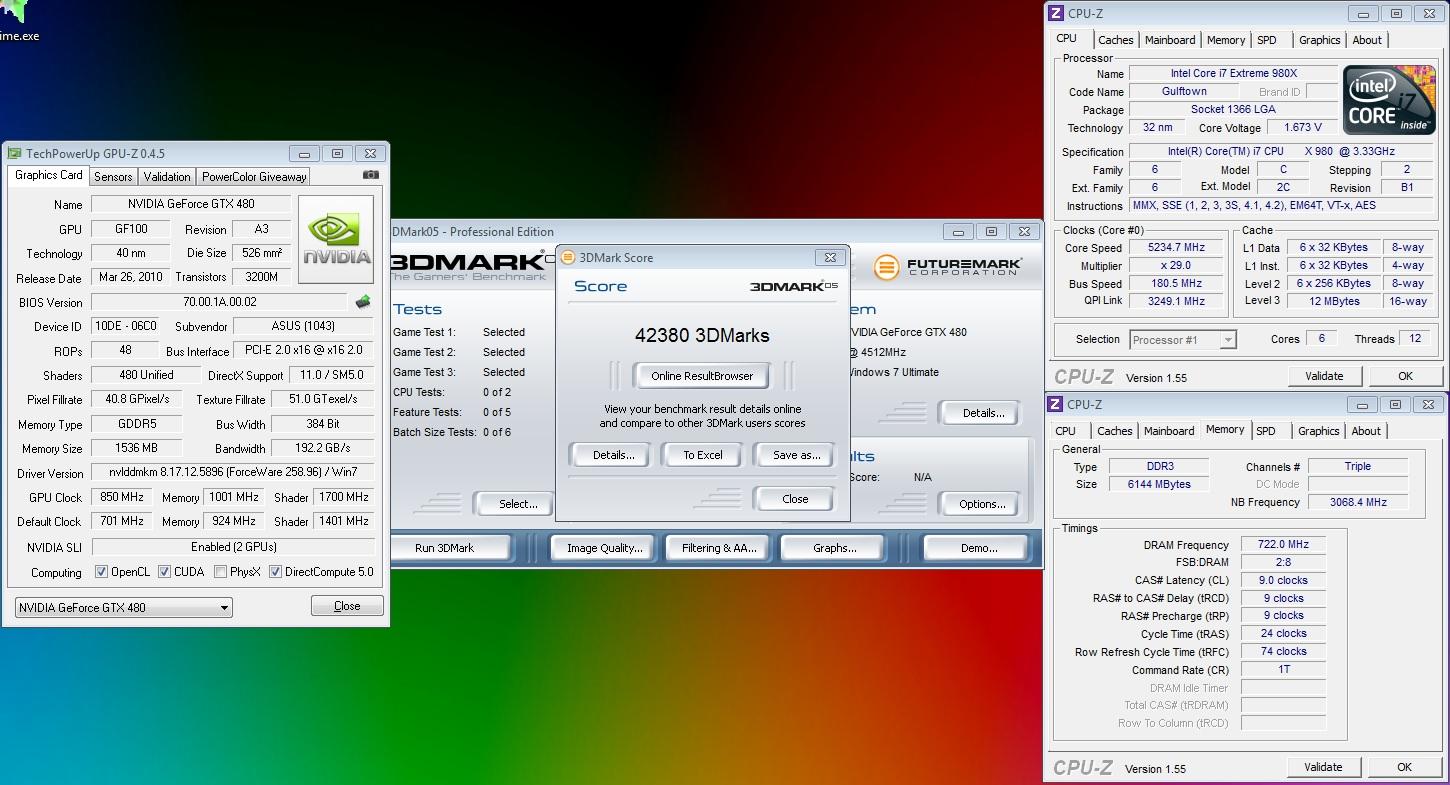Click the BIOS save chip icon in GPU-Z
The height and width of the screenshot is (785, 1450).
coord(363,302)
